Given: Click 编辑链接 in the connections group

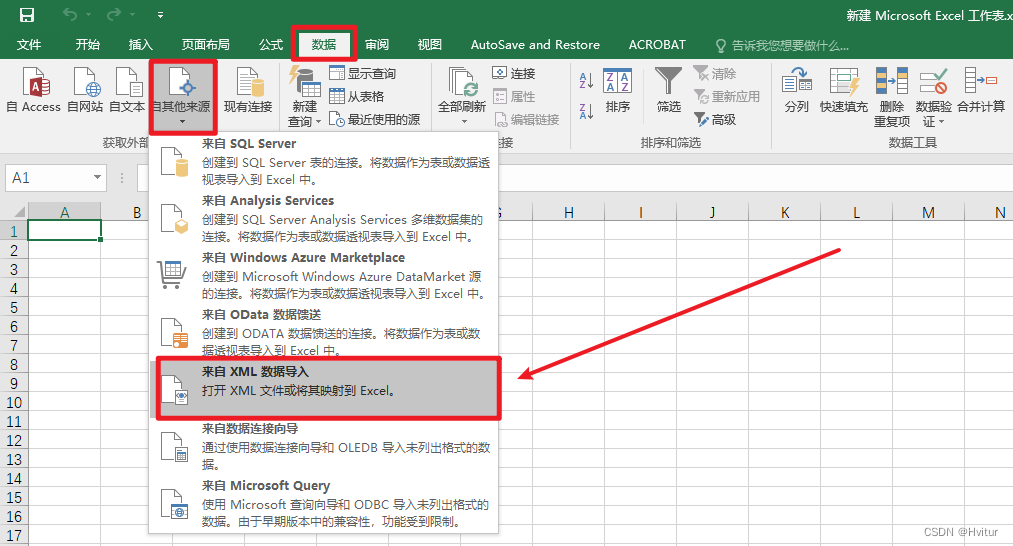Looking at the screenshot, I should [x=527, y=120].
